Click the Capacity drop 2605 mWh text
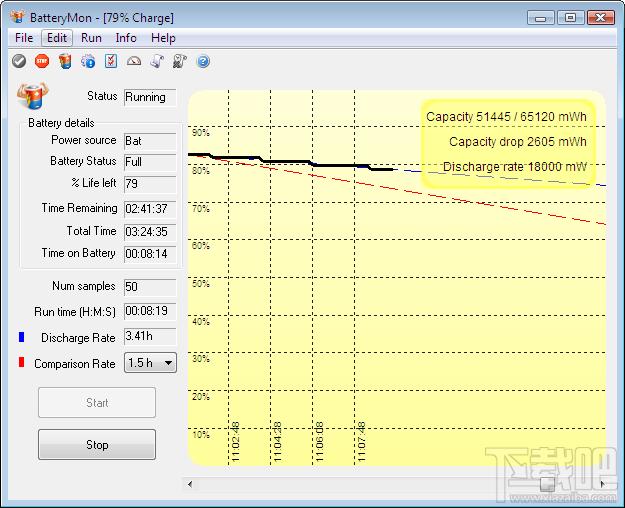The image size is (625, 508). point(518,142)
